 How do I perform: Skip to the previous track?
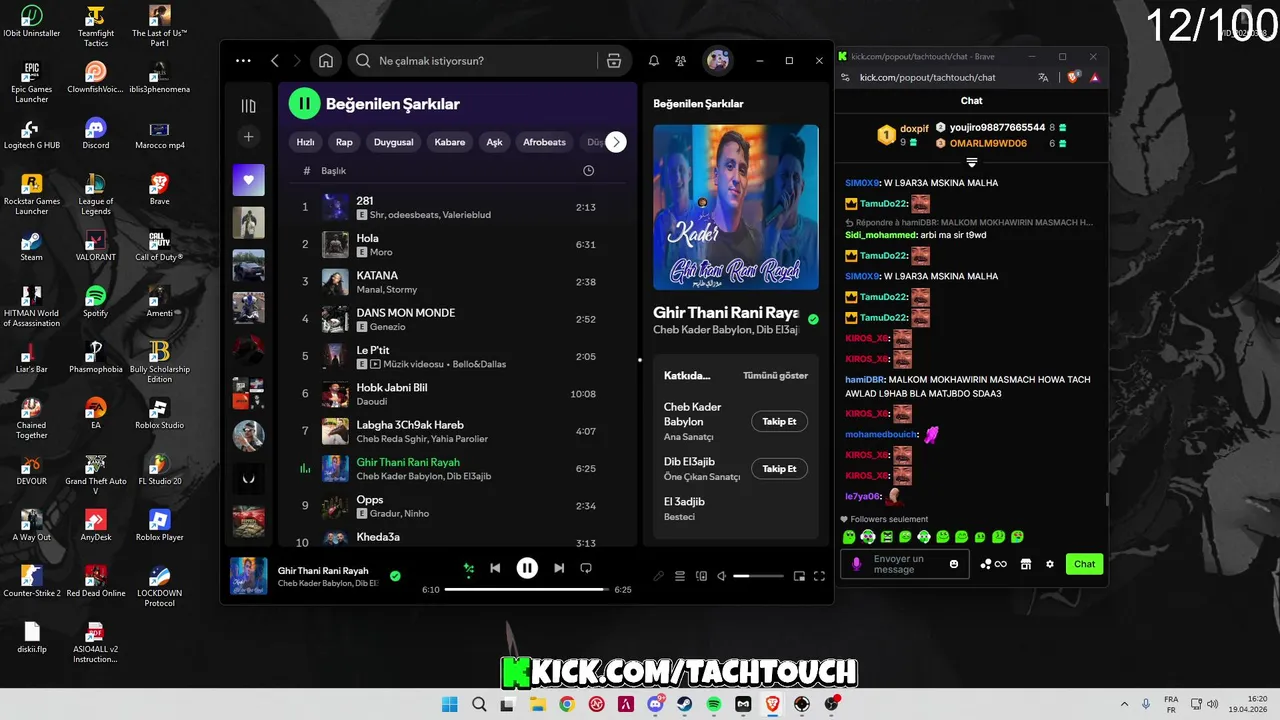495,568
